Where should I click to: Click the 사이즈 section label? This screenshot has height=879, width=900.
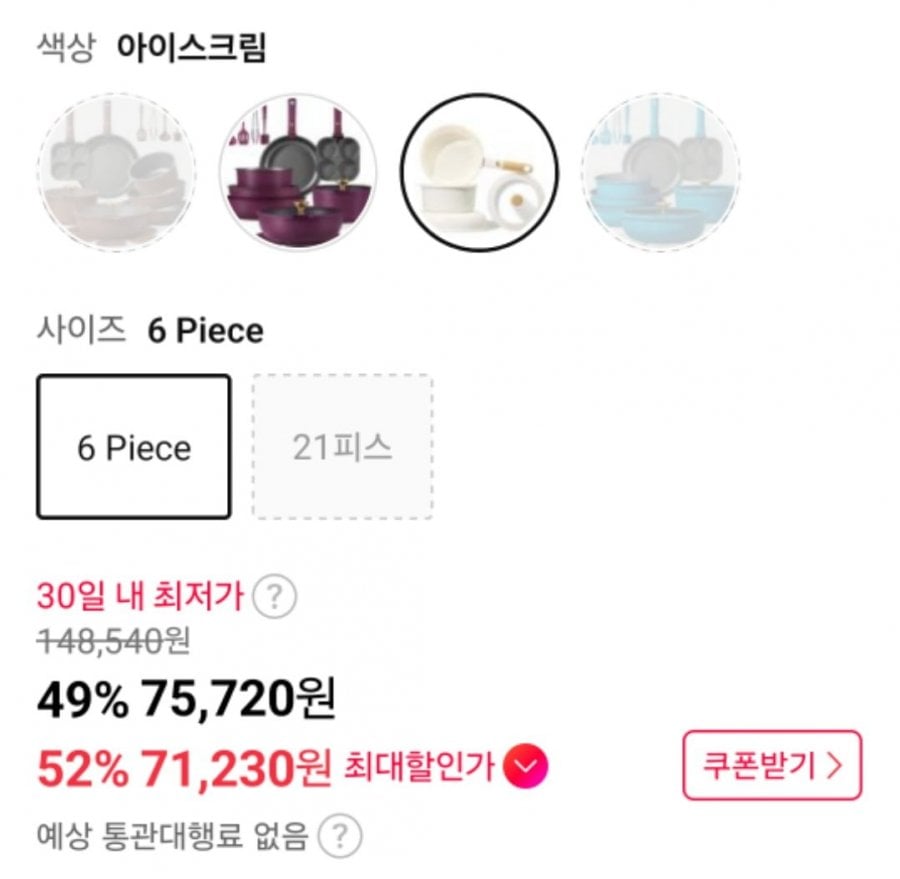point(81,330)
